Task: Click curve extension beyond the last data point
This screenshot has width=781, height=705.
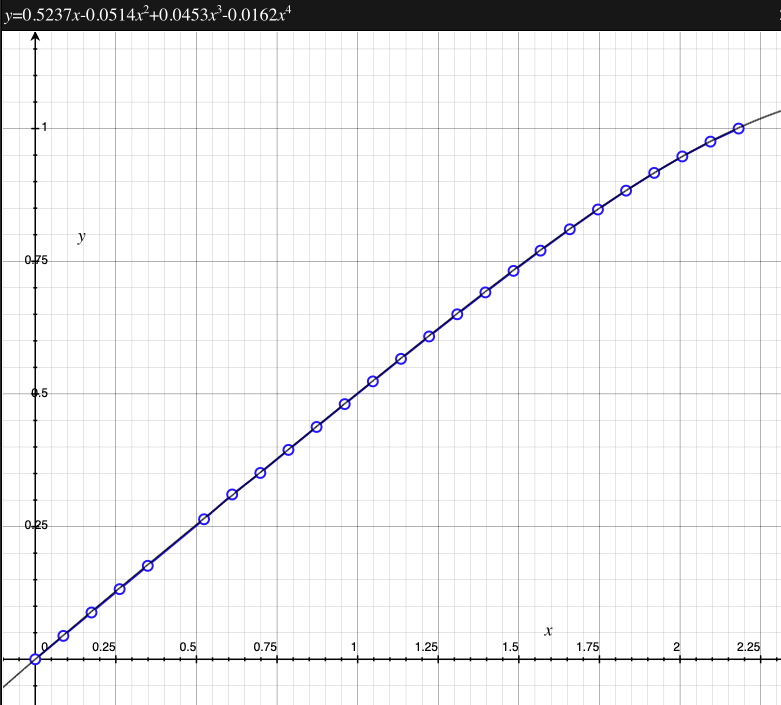Action: [x=762, y=117]
